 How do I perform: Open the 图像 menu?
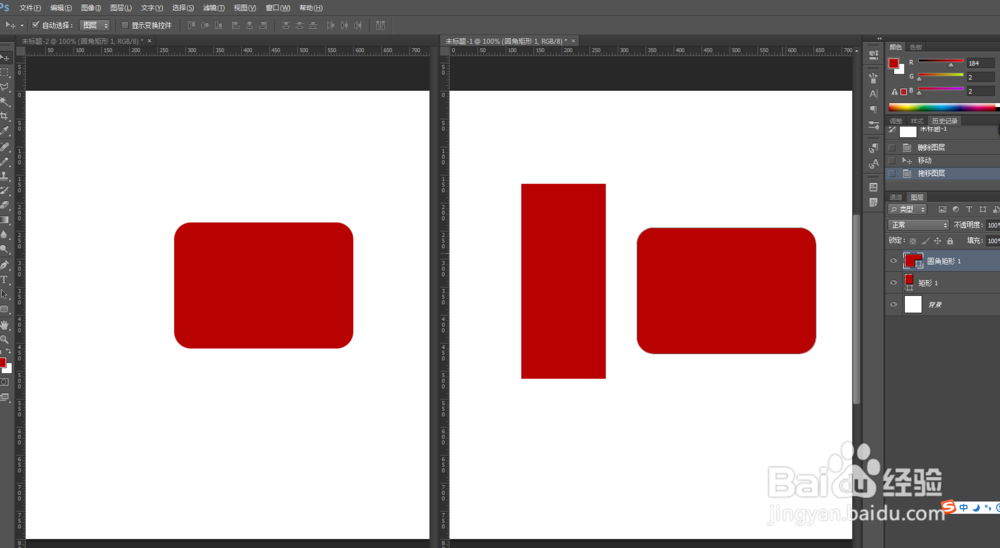91,8
